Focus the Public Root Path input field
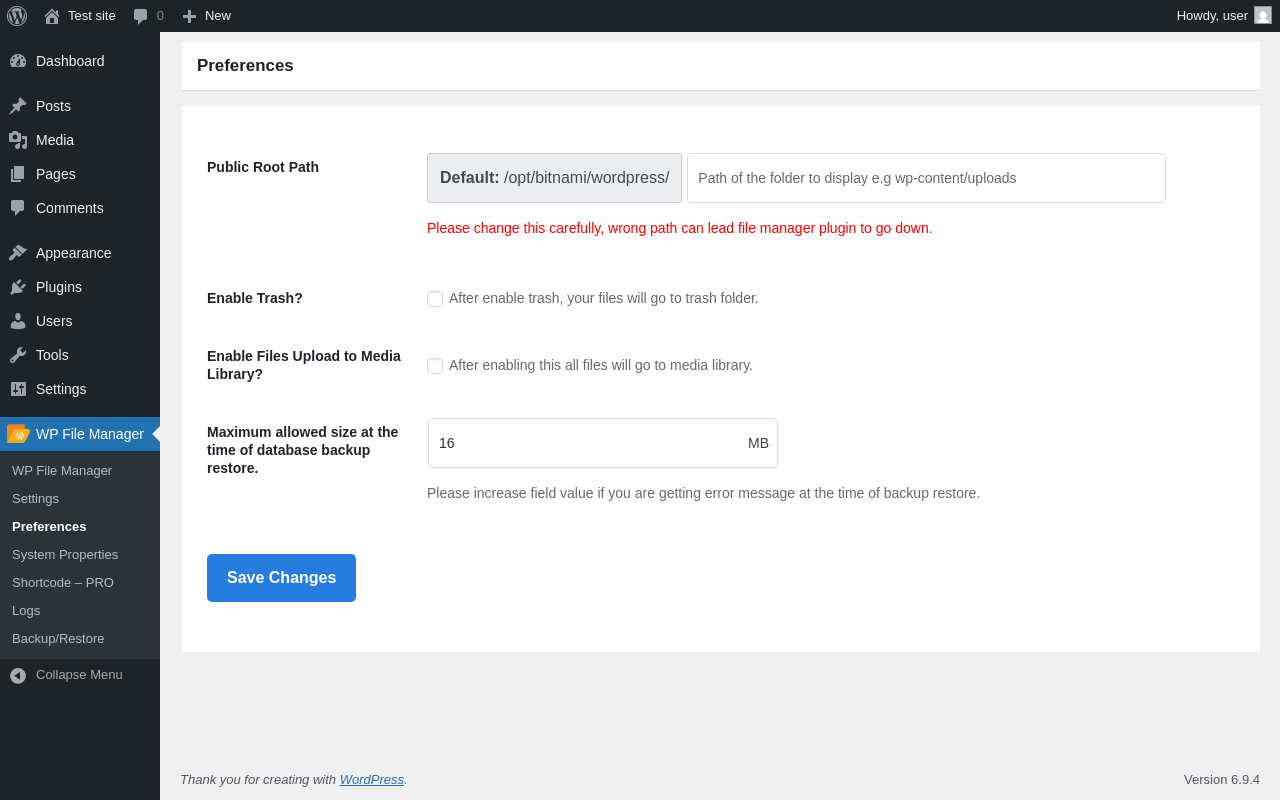 926,178
